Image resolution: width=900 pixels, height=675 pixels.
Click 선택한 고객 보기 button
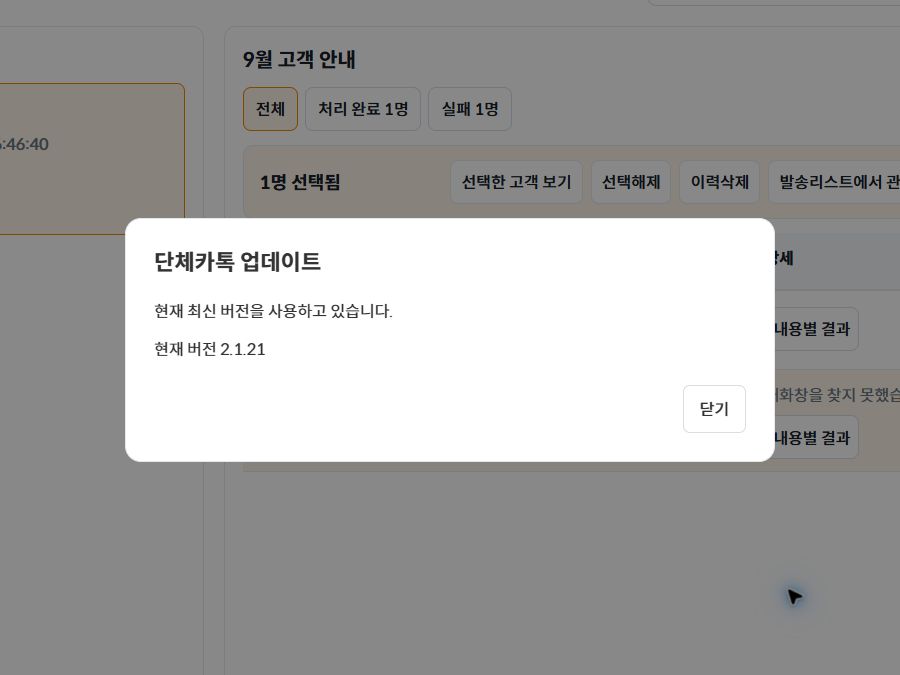coord(517,182)
